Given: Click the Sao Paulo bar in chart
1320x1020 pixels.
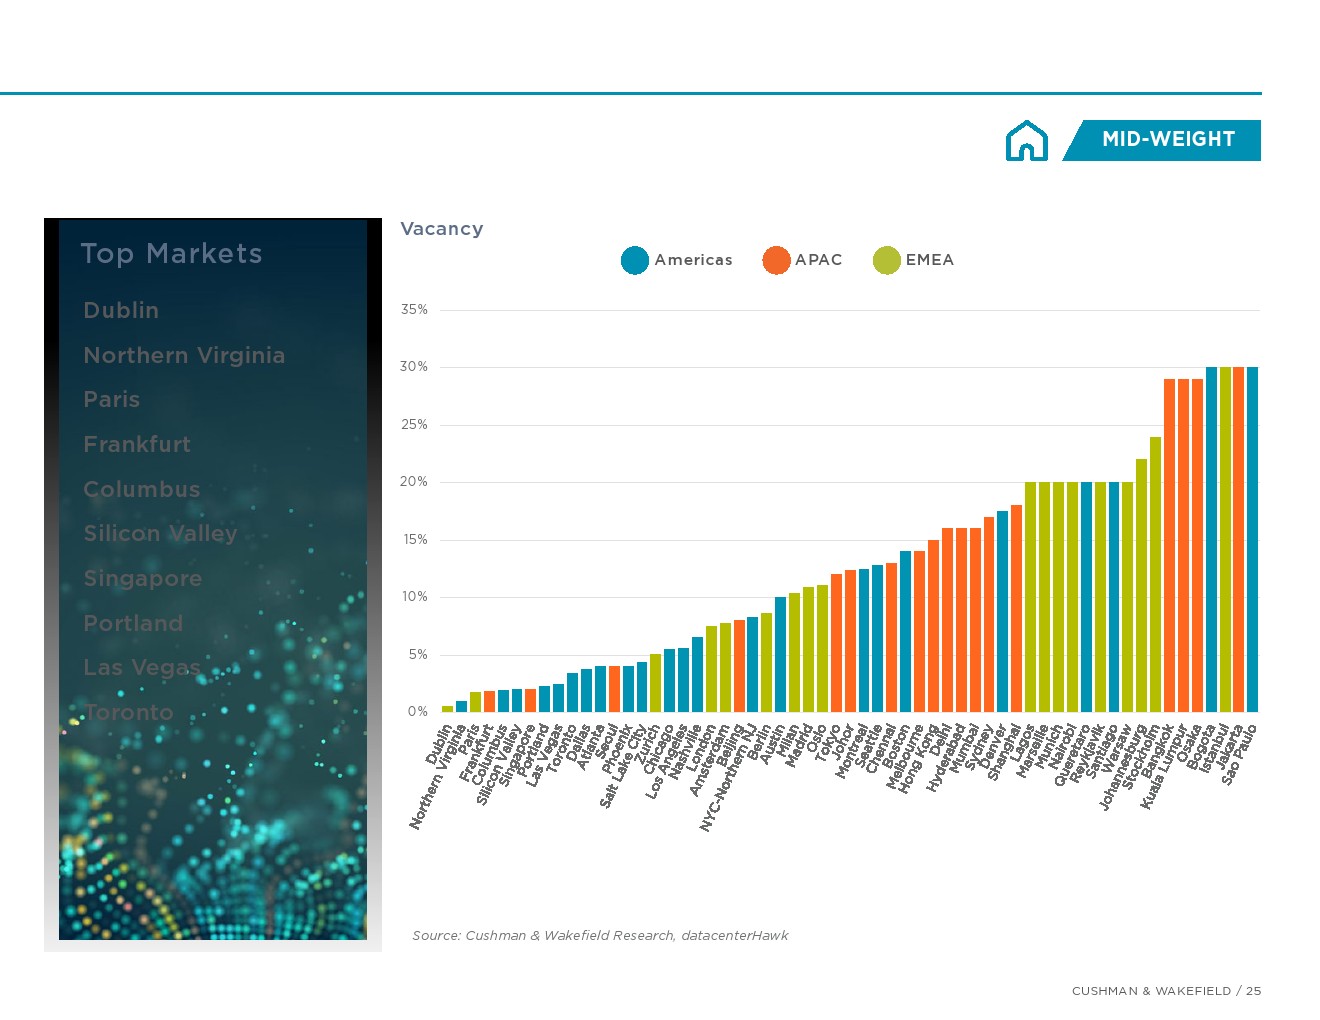Looking at the screenshot, I should (x=1252, y=540).
